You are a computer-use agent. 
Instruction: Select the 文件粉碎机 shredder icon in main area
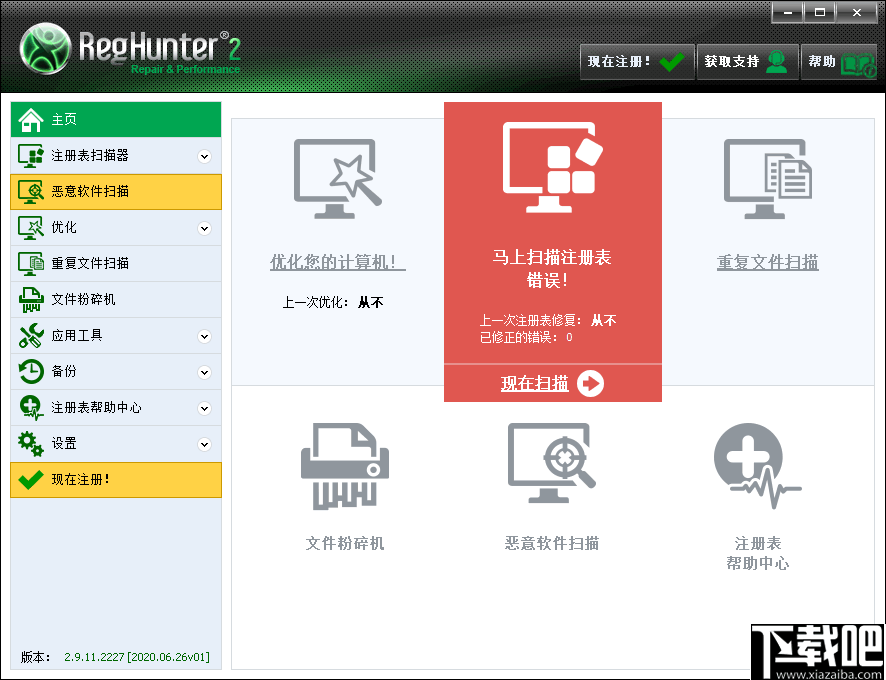(344, 463)
